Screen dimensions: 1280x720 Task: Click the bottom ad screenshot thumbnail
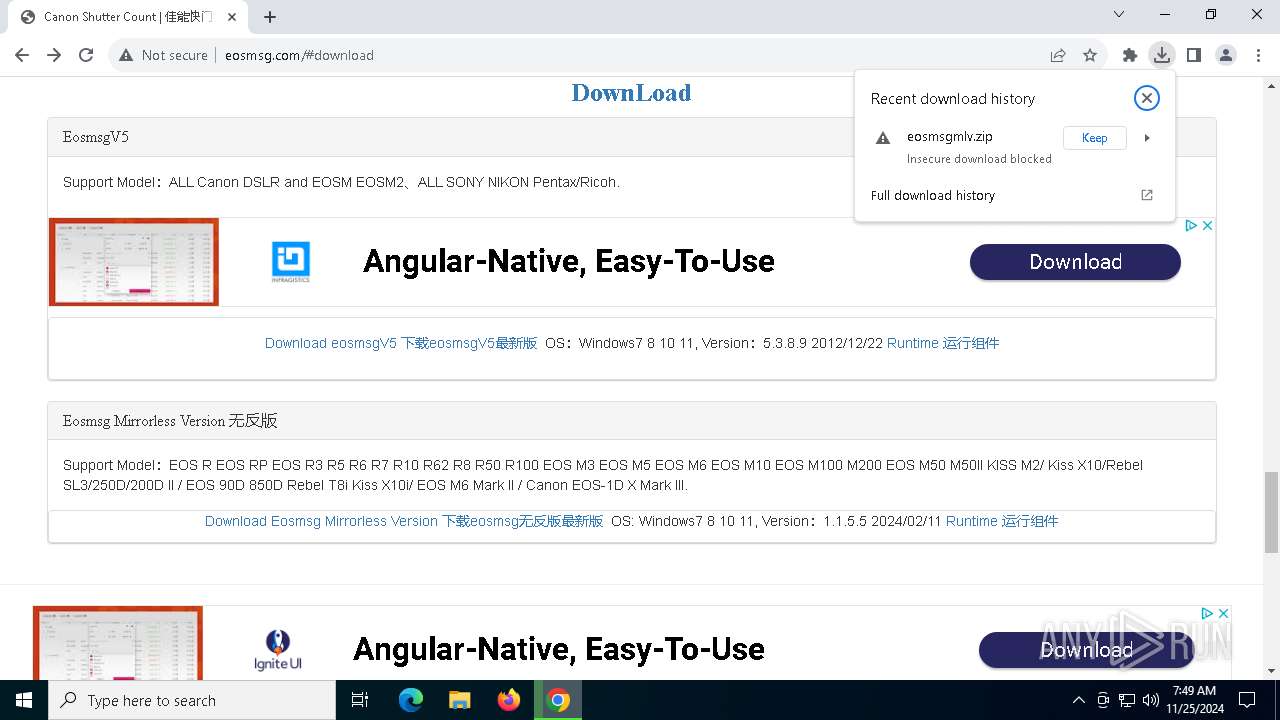pos(118,643)
